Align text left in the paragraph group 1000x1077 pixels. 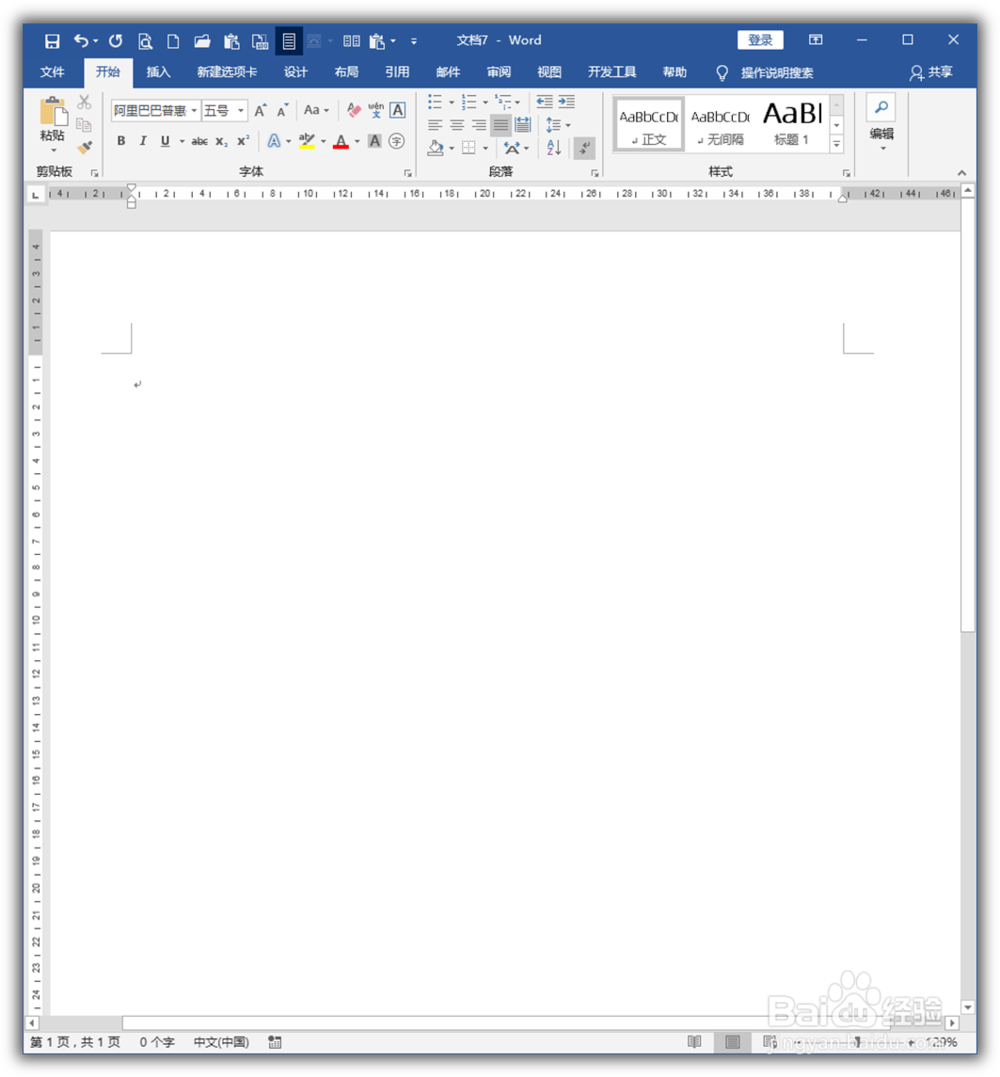pyautogui.click(x=435, y=125)
